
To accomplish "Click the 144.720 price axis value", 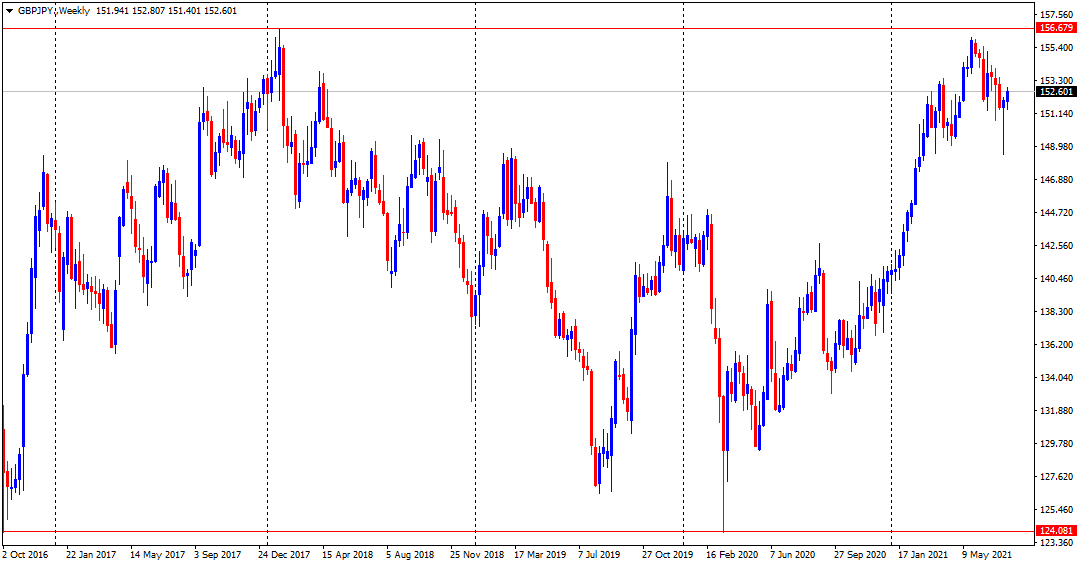I will tap(1057, 213).
